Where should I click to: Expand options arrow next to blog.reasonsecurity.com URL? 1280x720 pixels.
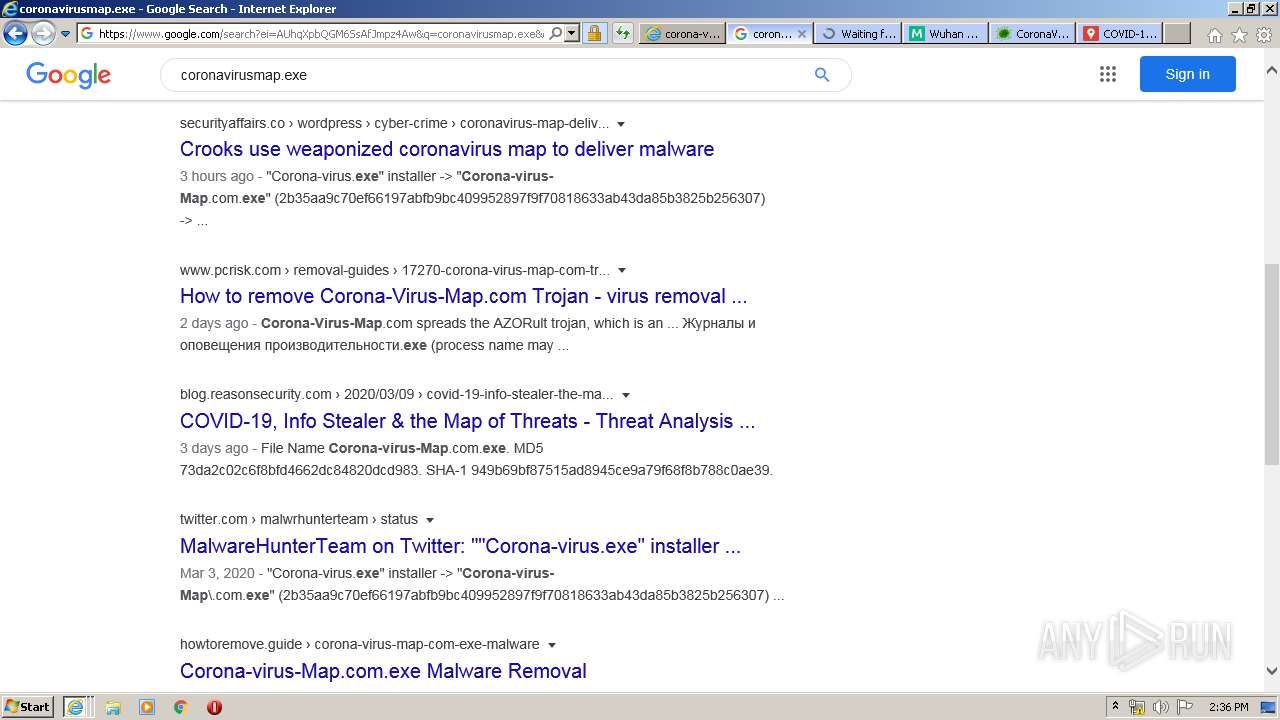tap(626, 395)
